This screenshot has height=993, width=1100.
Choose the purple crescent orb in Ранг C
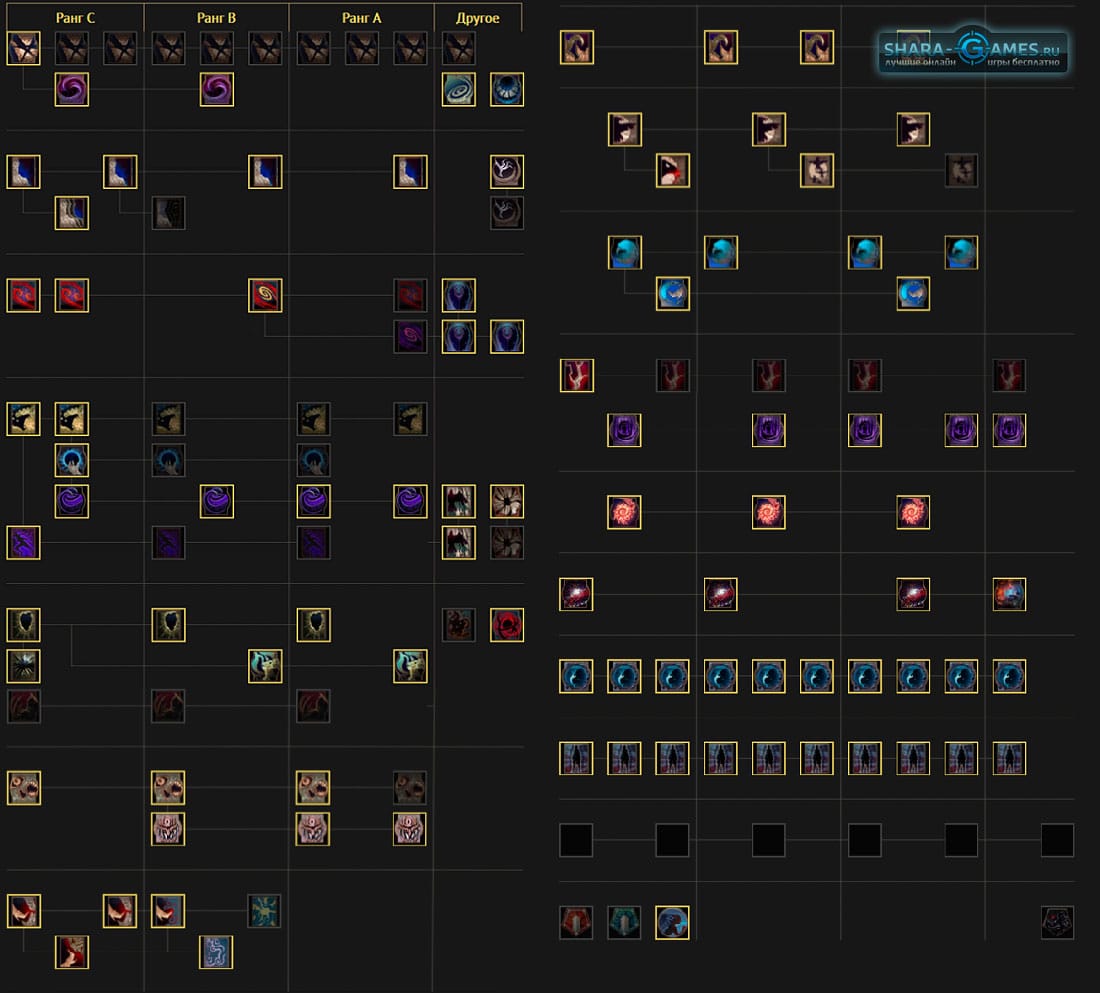[72, 502]
